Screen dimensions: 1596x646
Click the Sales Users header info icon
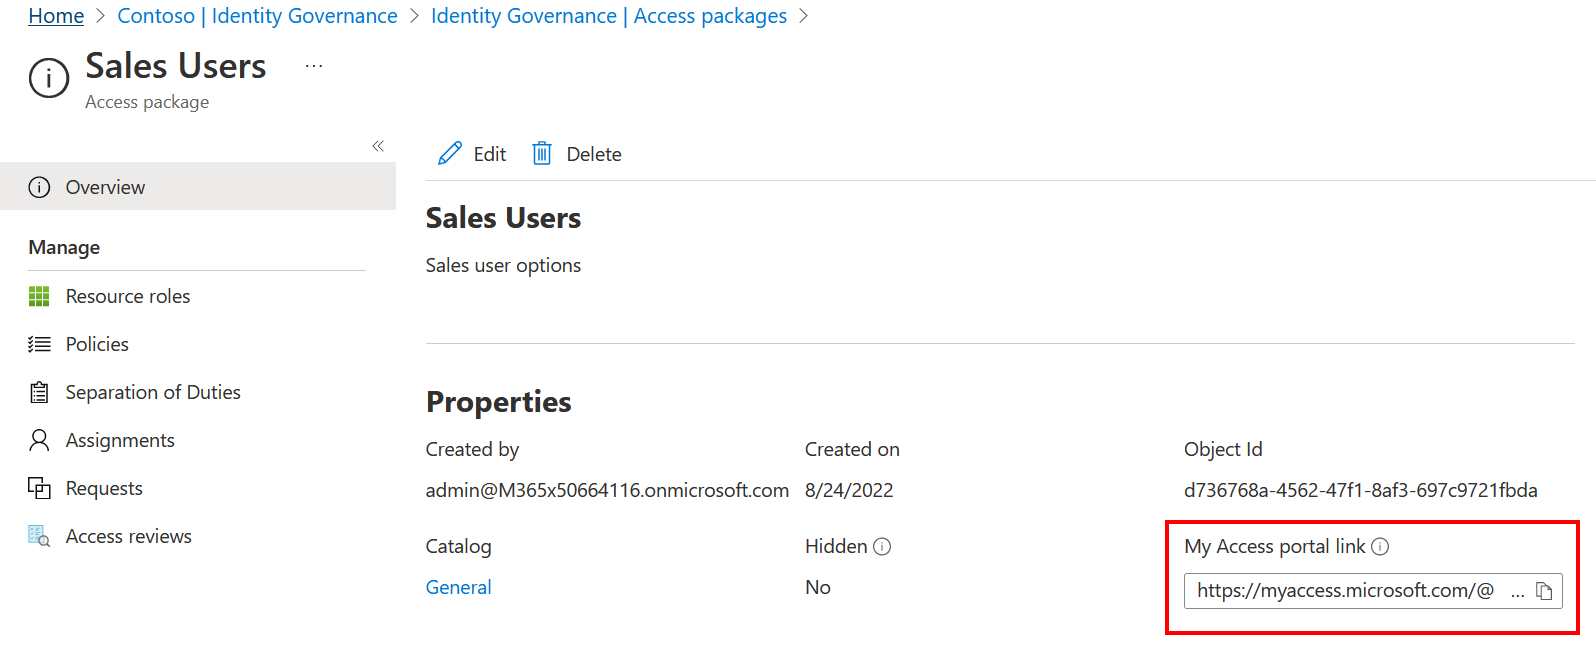pyautogui.click(x=49, y=78)
